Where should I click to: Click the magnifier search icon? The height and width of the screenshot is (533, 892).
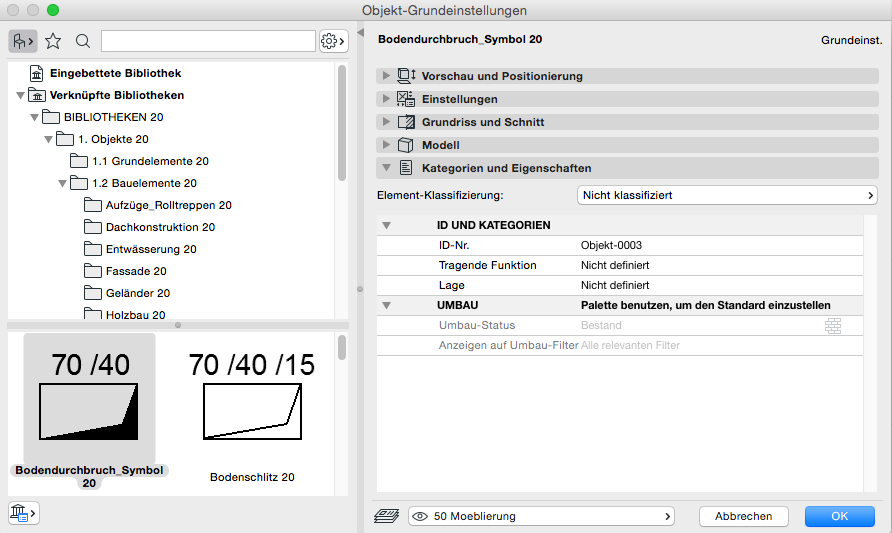pyautogui.click(x=83, y=41)
